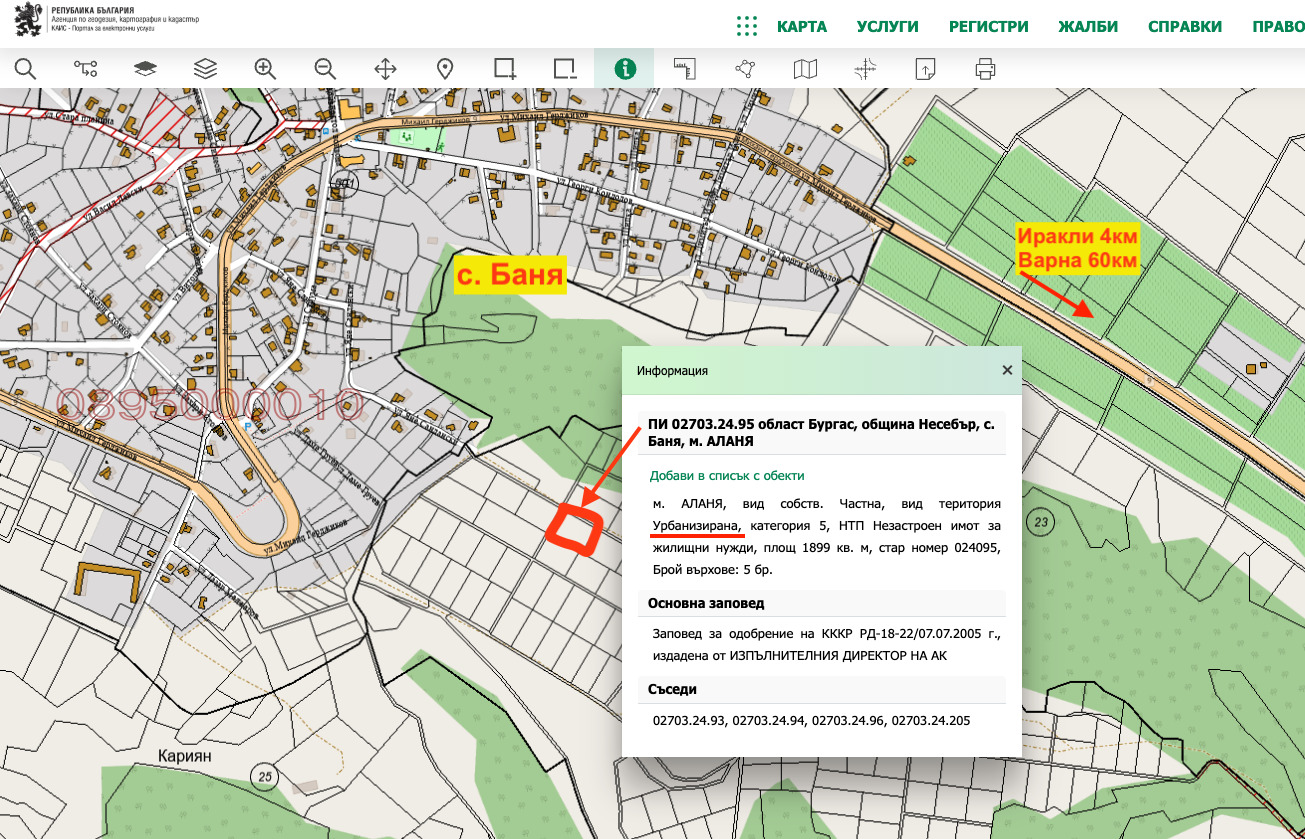Click the ПИ 02703.24.95 property heading
This screenshot has height=839, width=1305.
(x=821, y=432)
